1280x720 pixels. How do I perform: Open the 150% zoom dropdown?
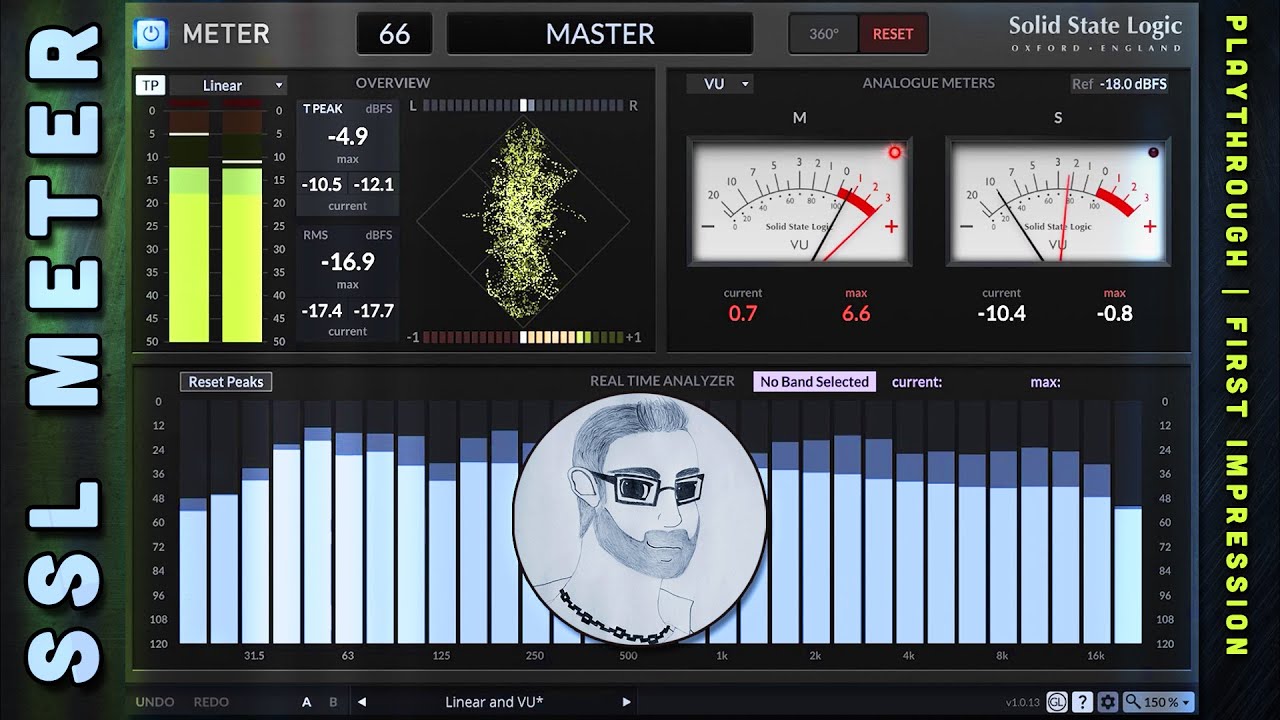pyautogui.click(x=1158, y=702)
